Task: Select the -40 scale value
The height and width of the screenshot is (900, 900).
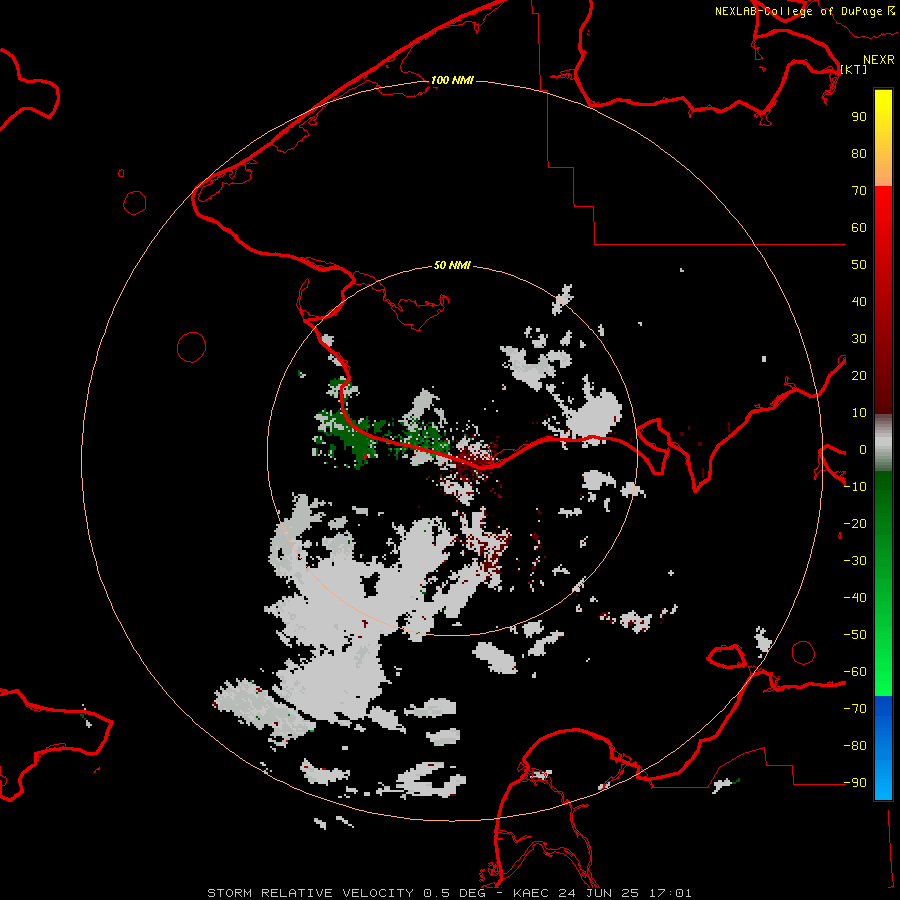Action: pos(855,598)
